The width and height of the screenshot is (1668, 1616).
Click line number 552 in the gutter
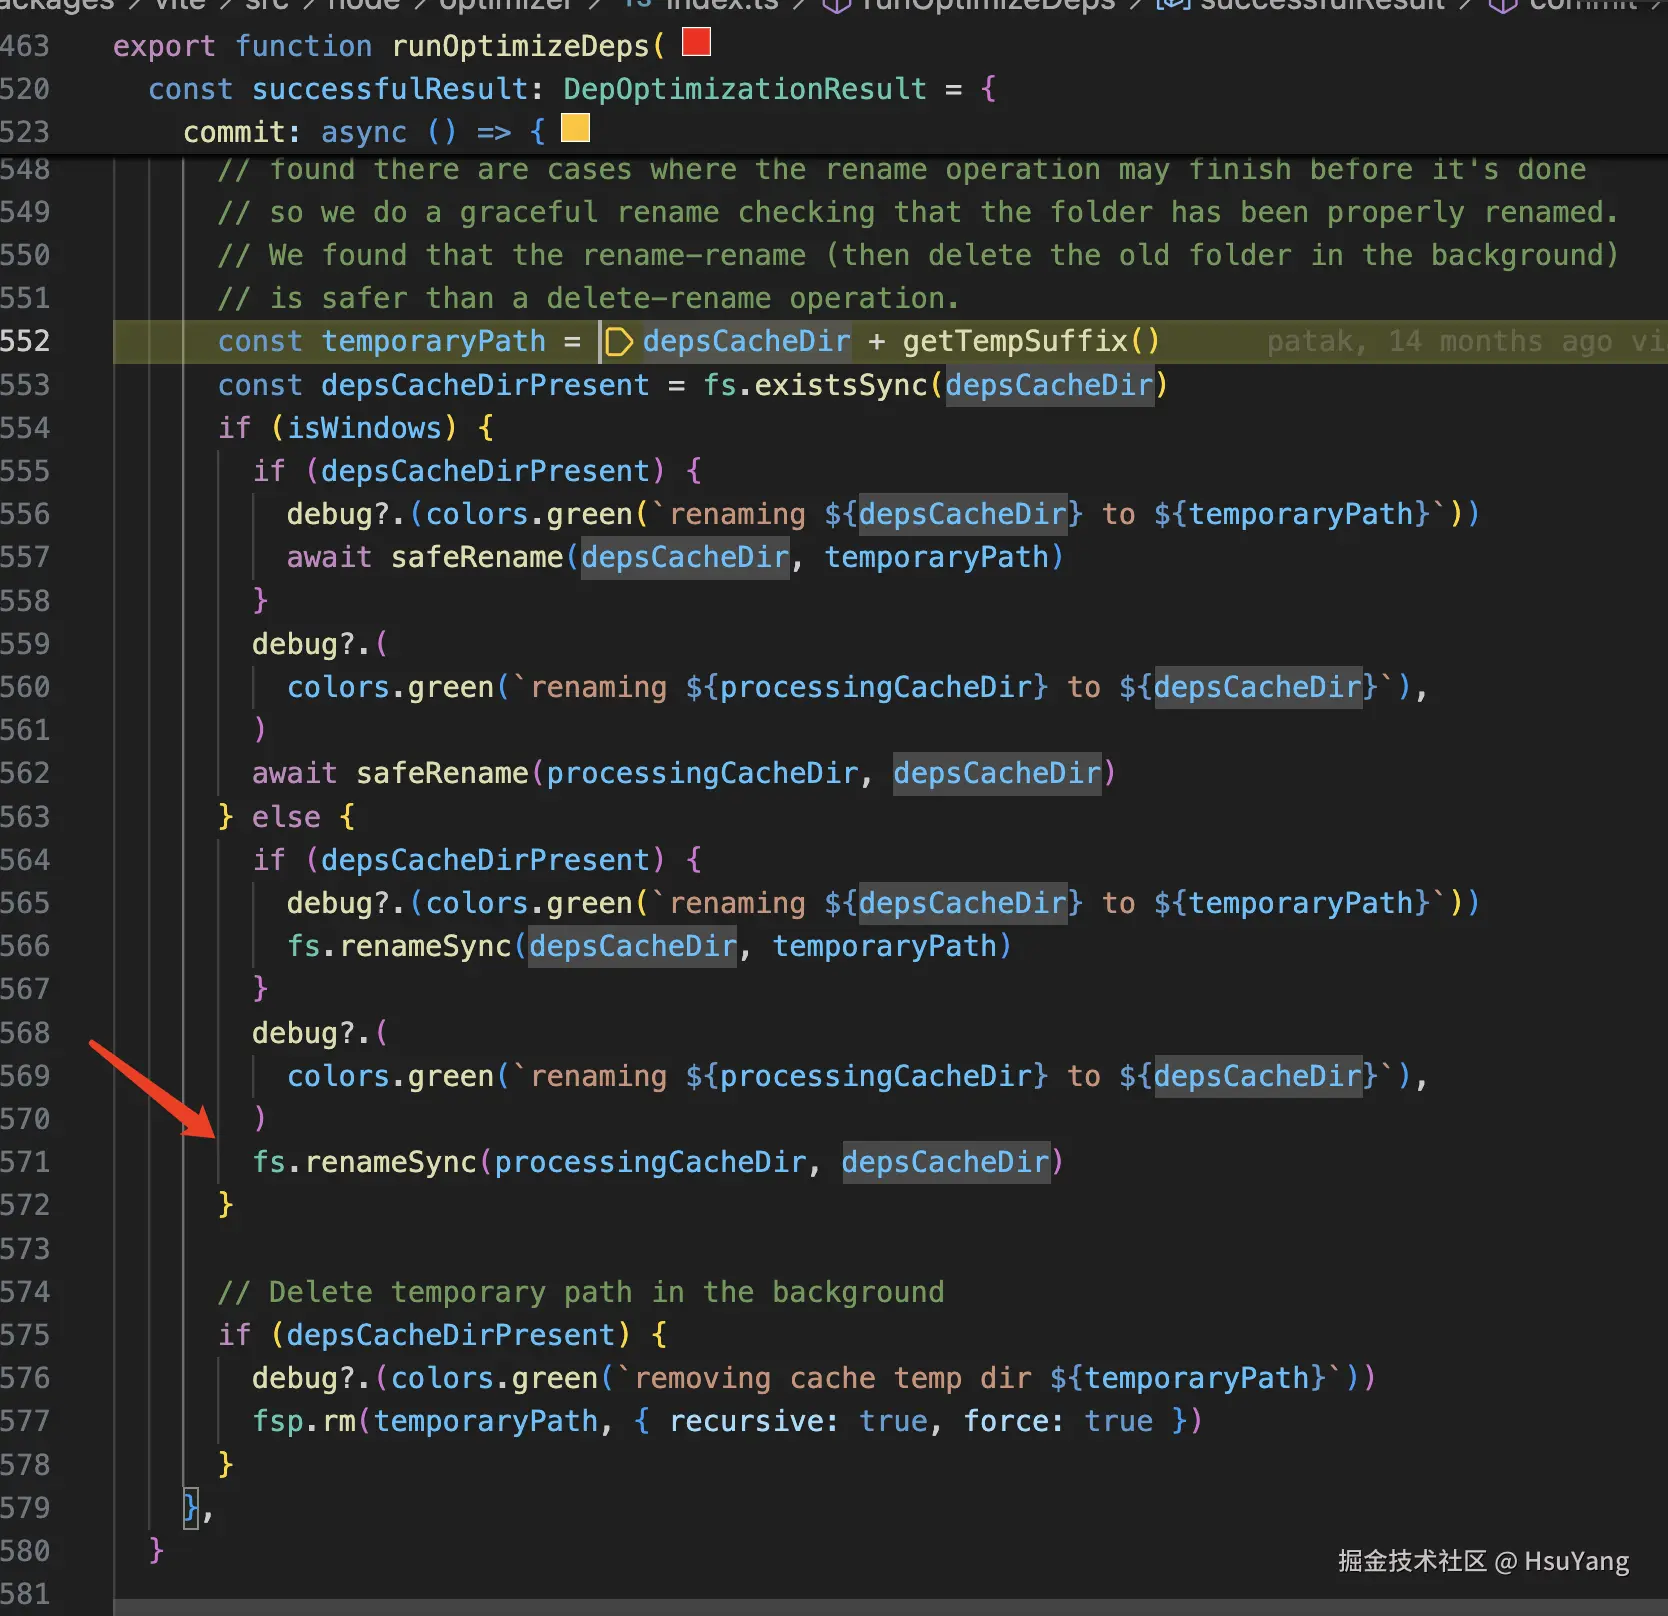[25, 341]
